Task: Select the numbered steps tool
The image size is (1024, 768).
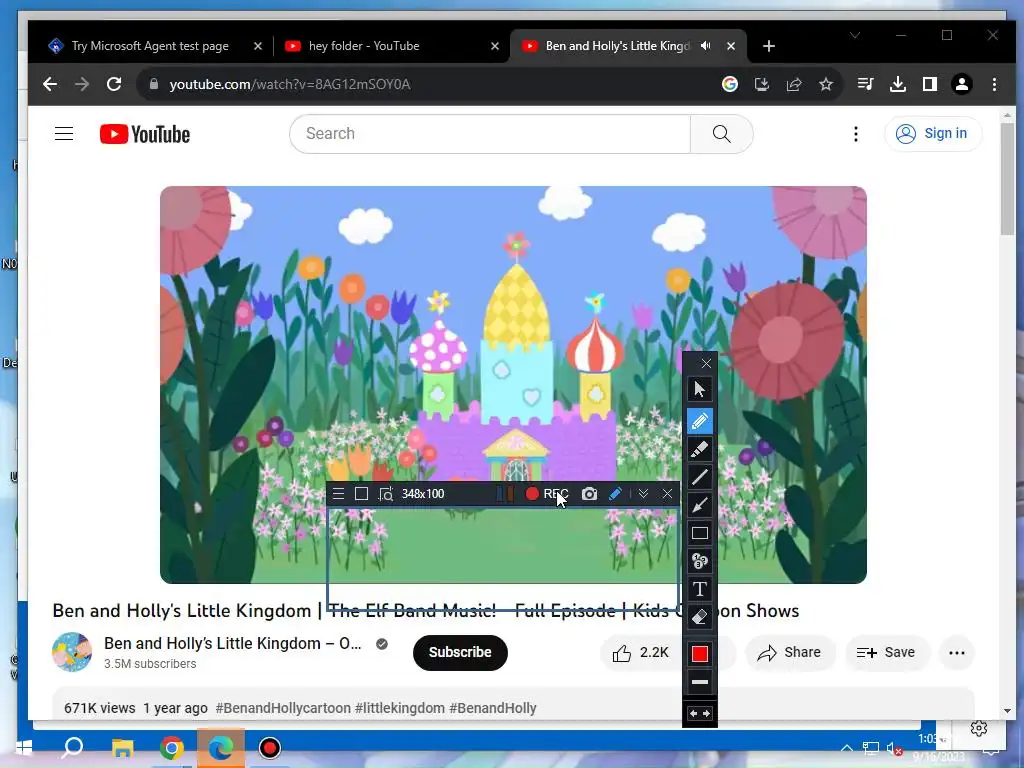Action: [699, 561]
